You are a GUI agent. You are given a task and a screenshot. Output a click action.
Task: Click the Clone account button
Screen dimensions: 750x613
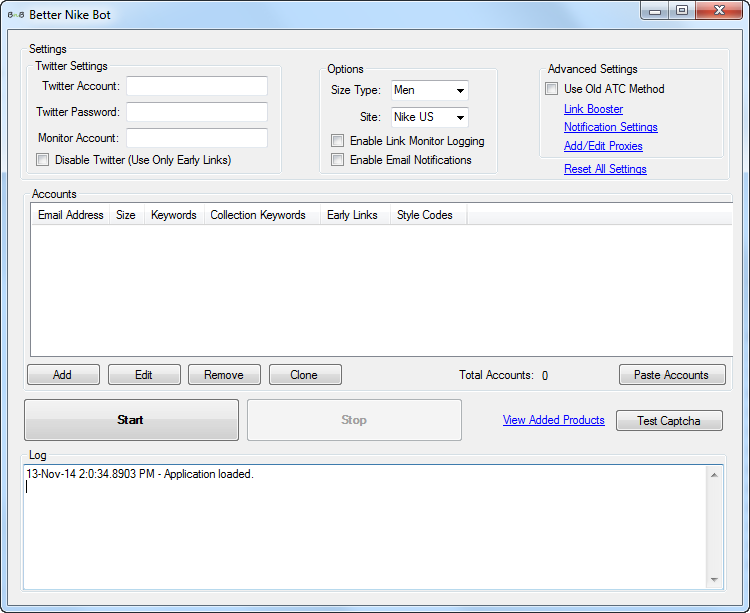coord(305,375)
